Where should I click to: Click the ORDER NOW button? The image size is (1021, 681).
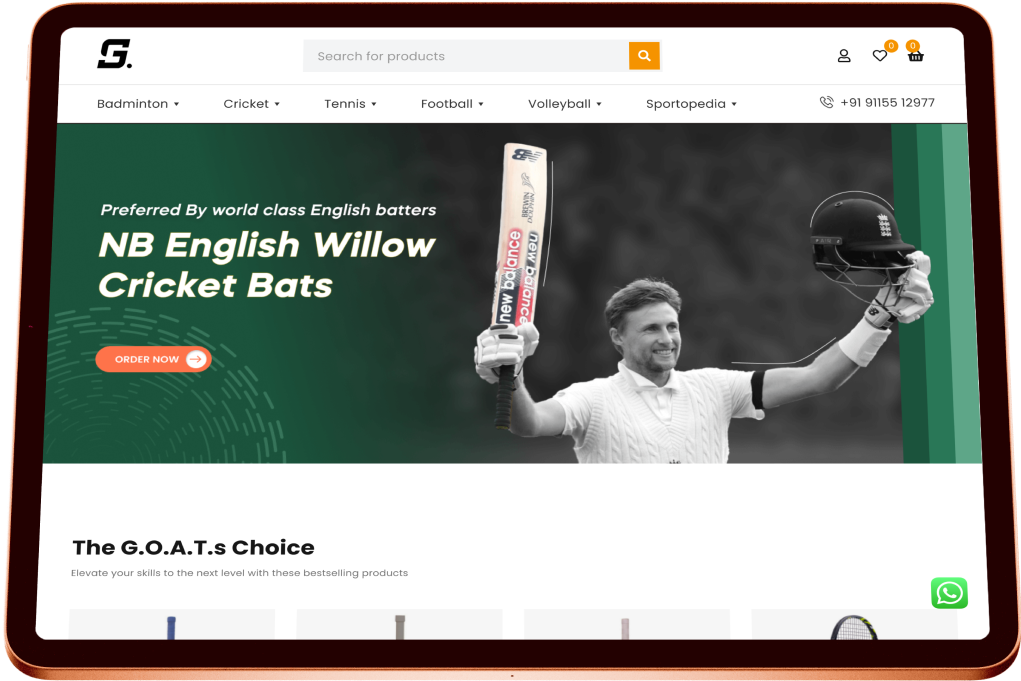pos(153,359)
